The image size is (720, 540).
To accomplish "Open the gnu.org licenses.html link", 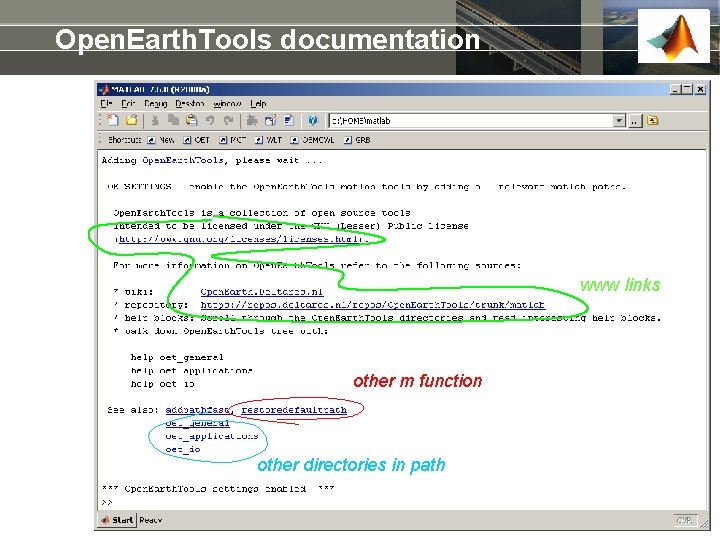I will [241, 239].
